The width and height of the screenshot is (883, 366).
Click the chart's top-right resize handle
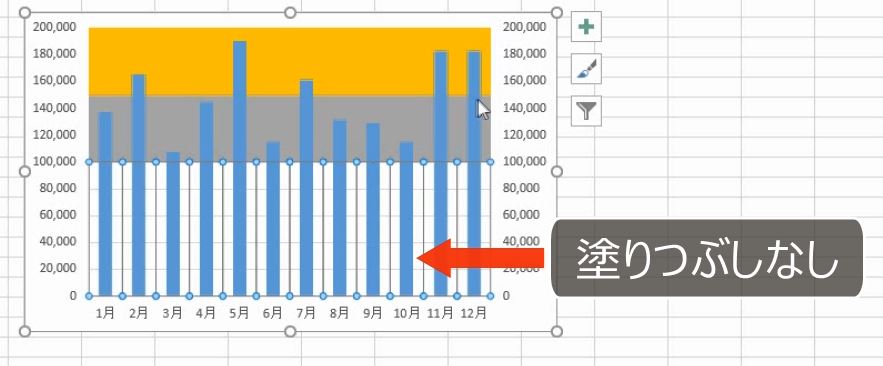[556, 12]
